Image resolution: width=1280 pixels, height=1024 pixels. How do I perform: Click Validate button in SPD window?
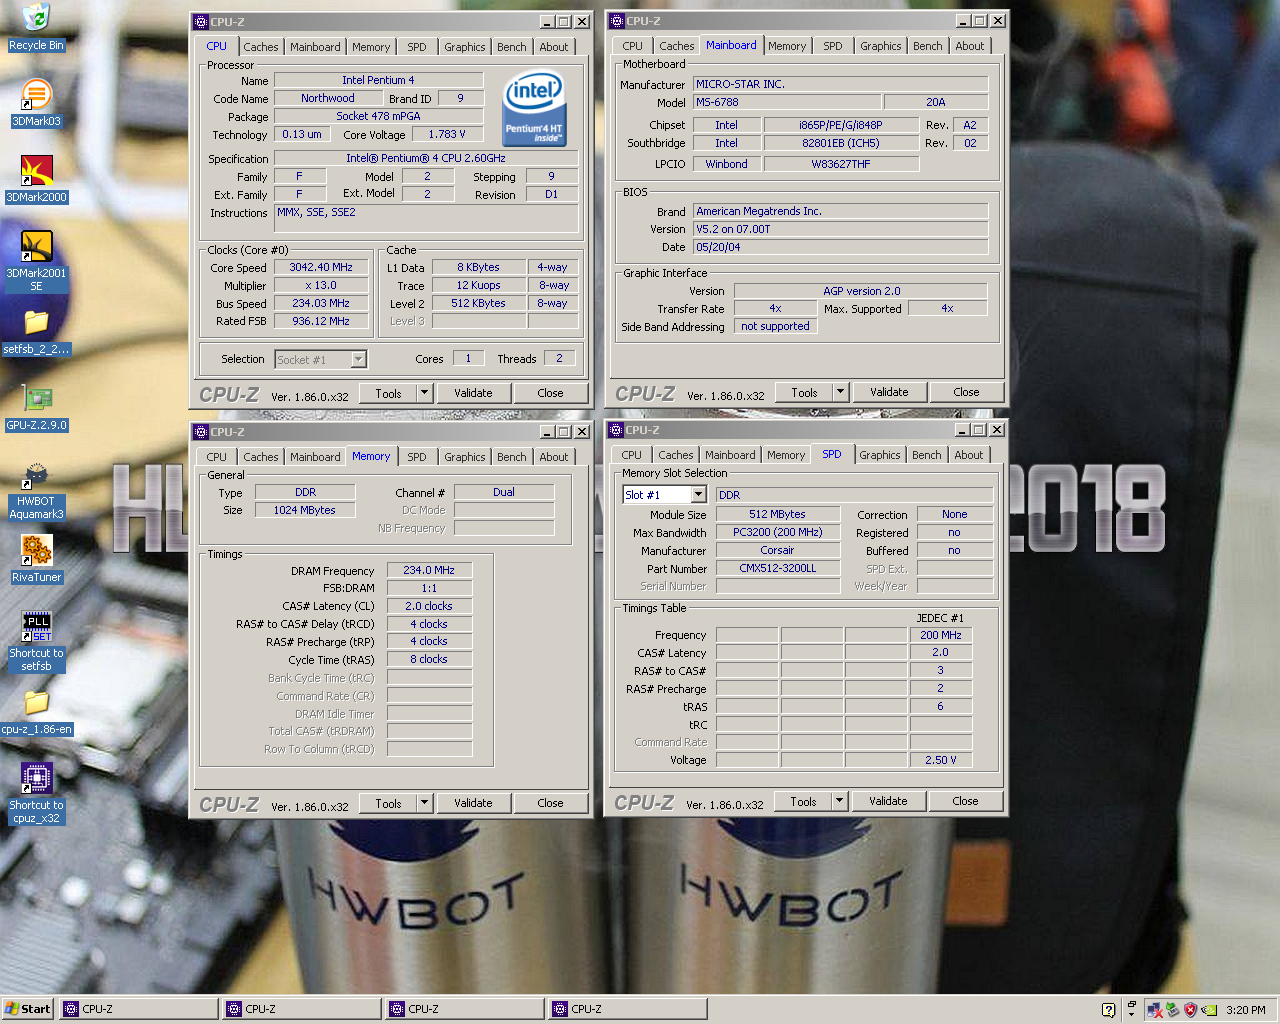[888, 801]
